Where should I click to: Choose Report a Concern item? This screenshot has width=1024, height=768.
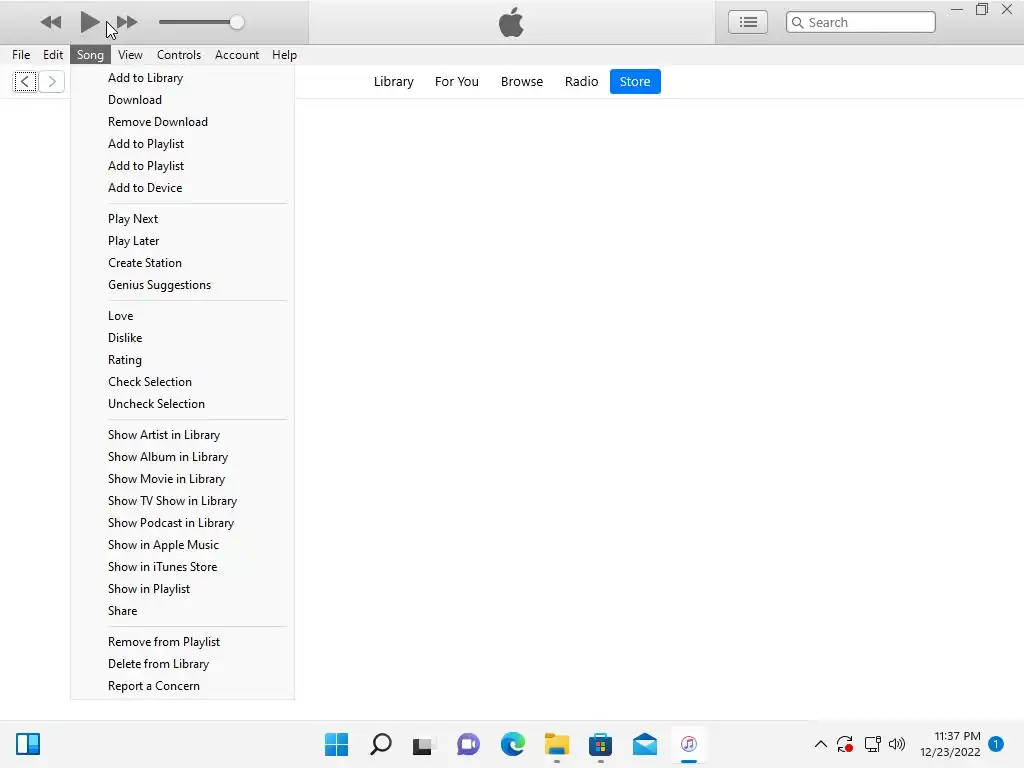point(182,686)
